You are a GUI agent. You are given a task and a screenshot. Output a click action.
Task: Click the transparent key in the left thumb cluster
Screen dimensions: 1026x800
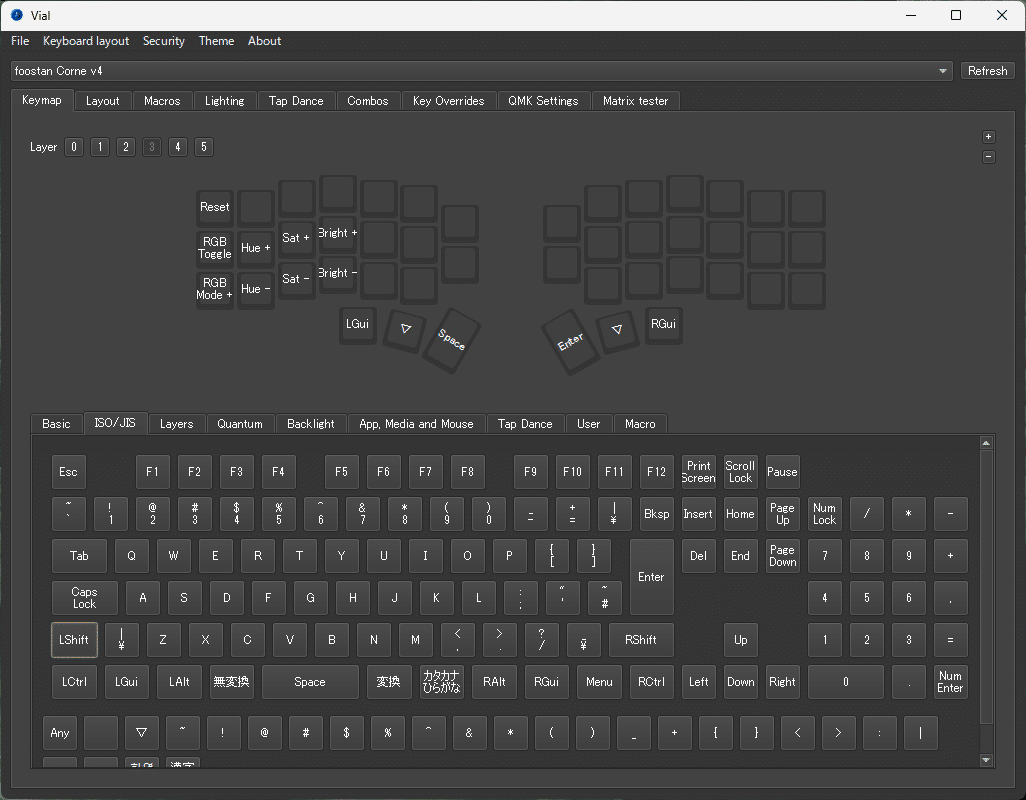[x=404, y=331]
